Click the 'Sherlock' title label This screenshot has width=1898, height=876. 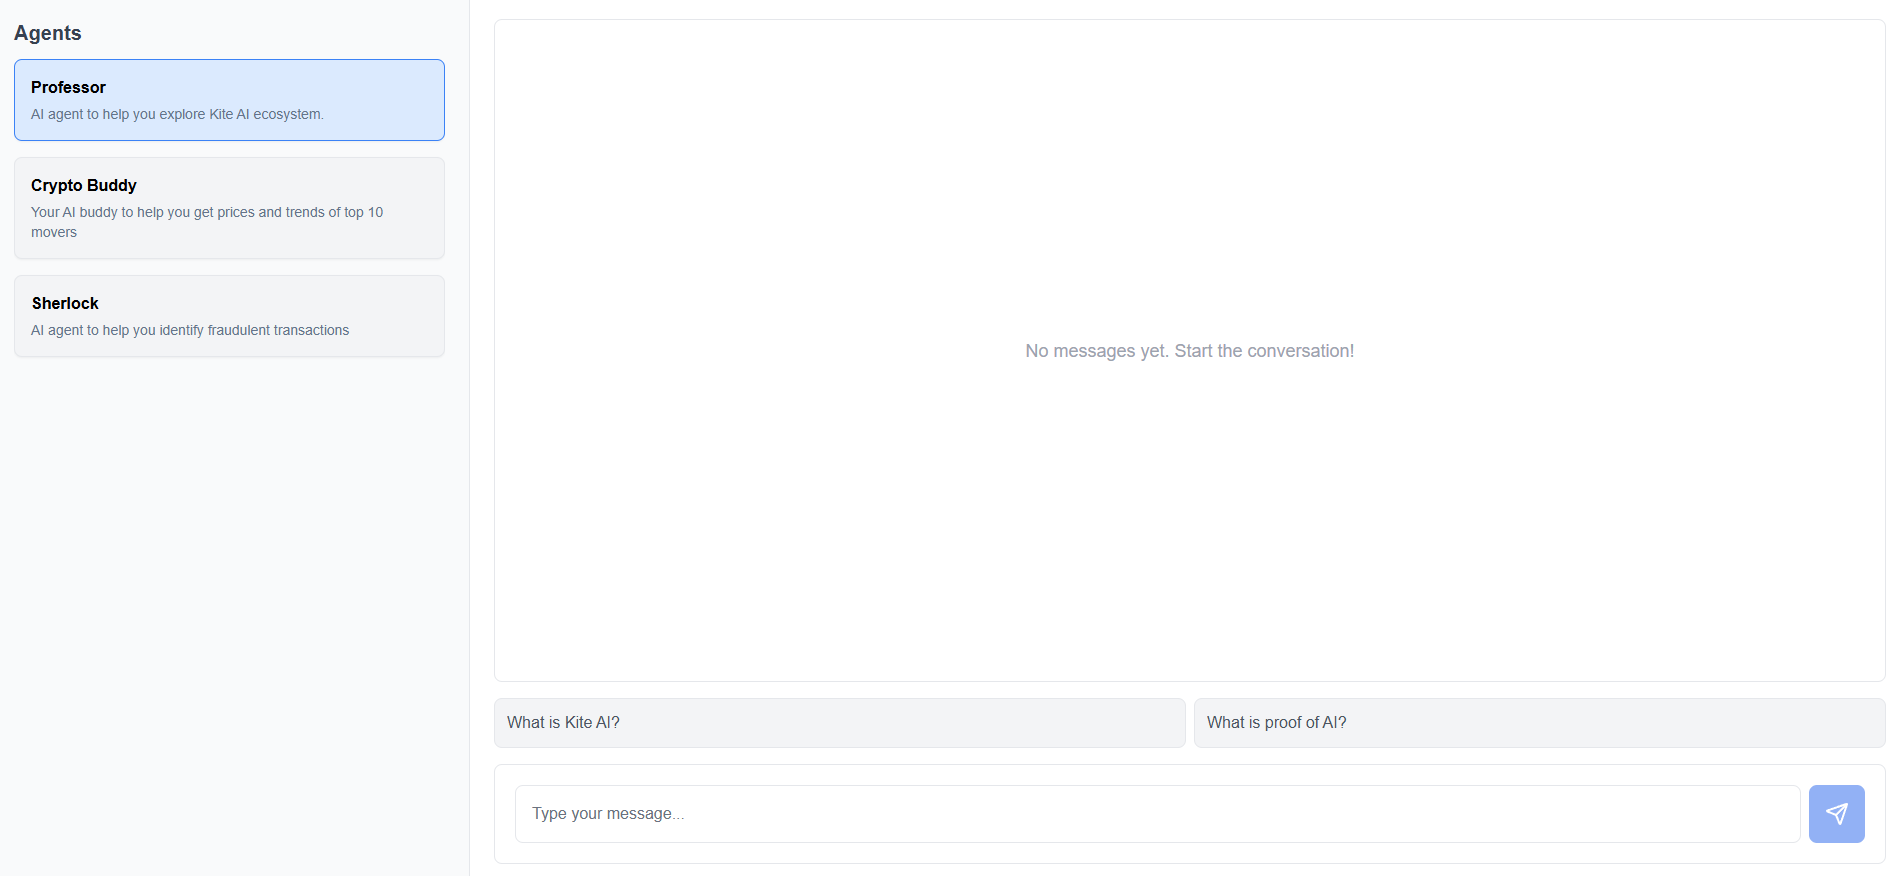pyautogui.click(x=65, y=303)
